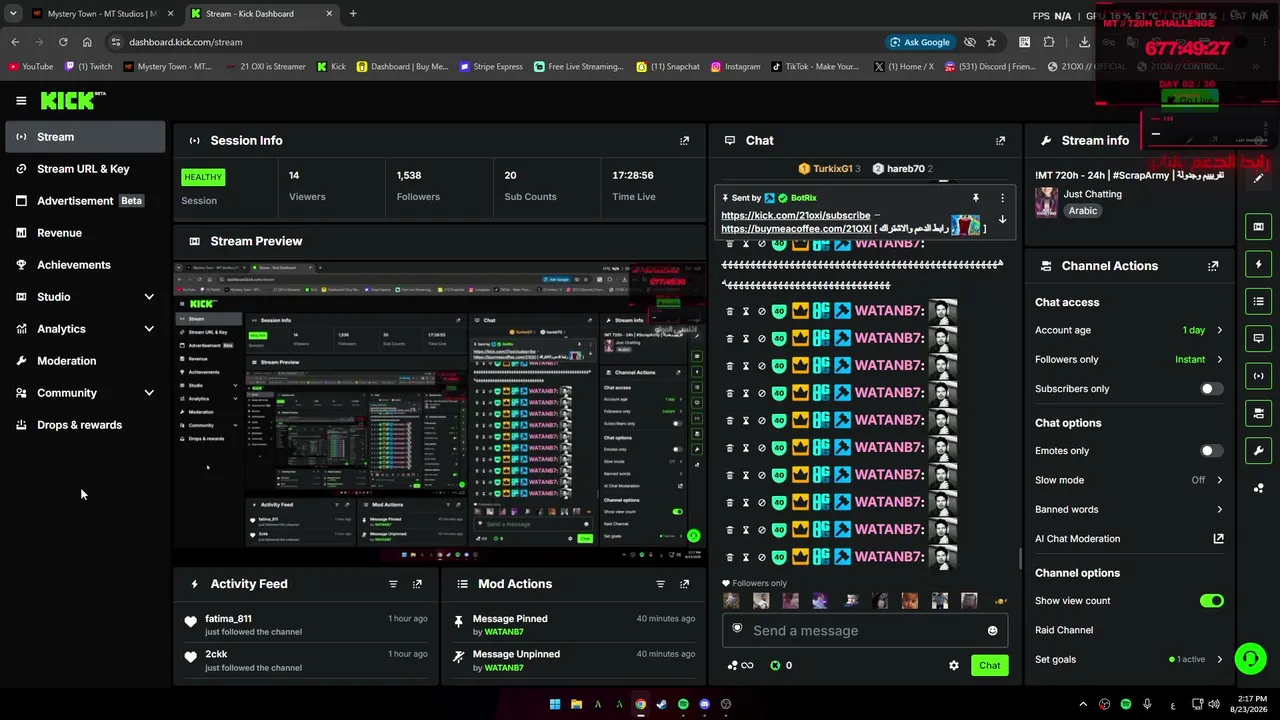The image size is (1280, 720).
Task: Open the Banned words list
Action: (1129, 510)
